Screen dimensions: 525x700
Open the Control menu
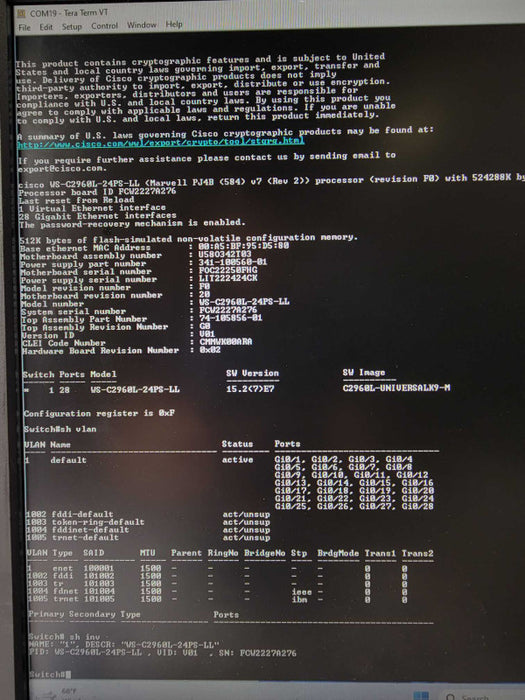point(104,26)
